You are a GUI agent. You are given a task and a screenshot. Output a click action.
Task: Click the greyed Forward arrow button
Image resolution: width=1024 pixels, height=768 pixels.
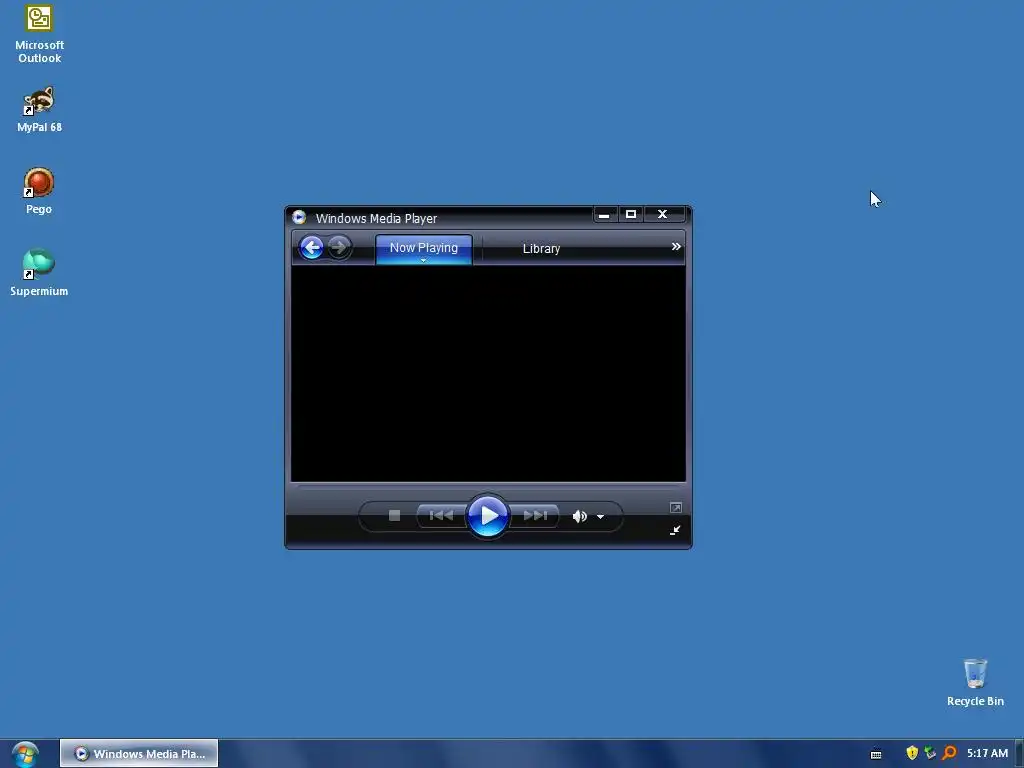tap(339, 248)
